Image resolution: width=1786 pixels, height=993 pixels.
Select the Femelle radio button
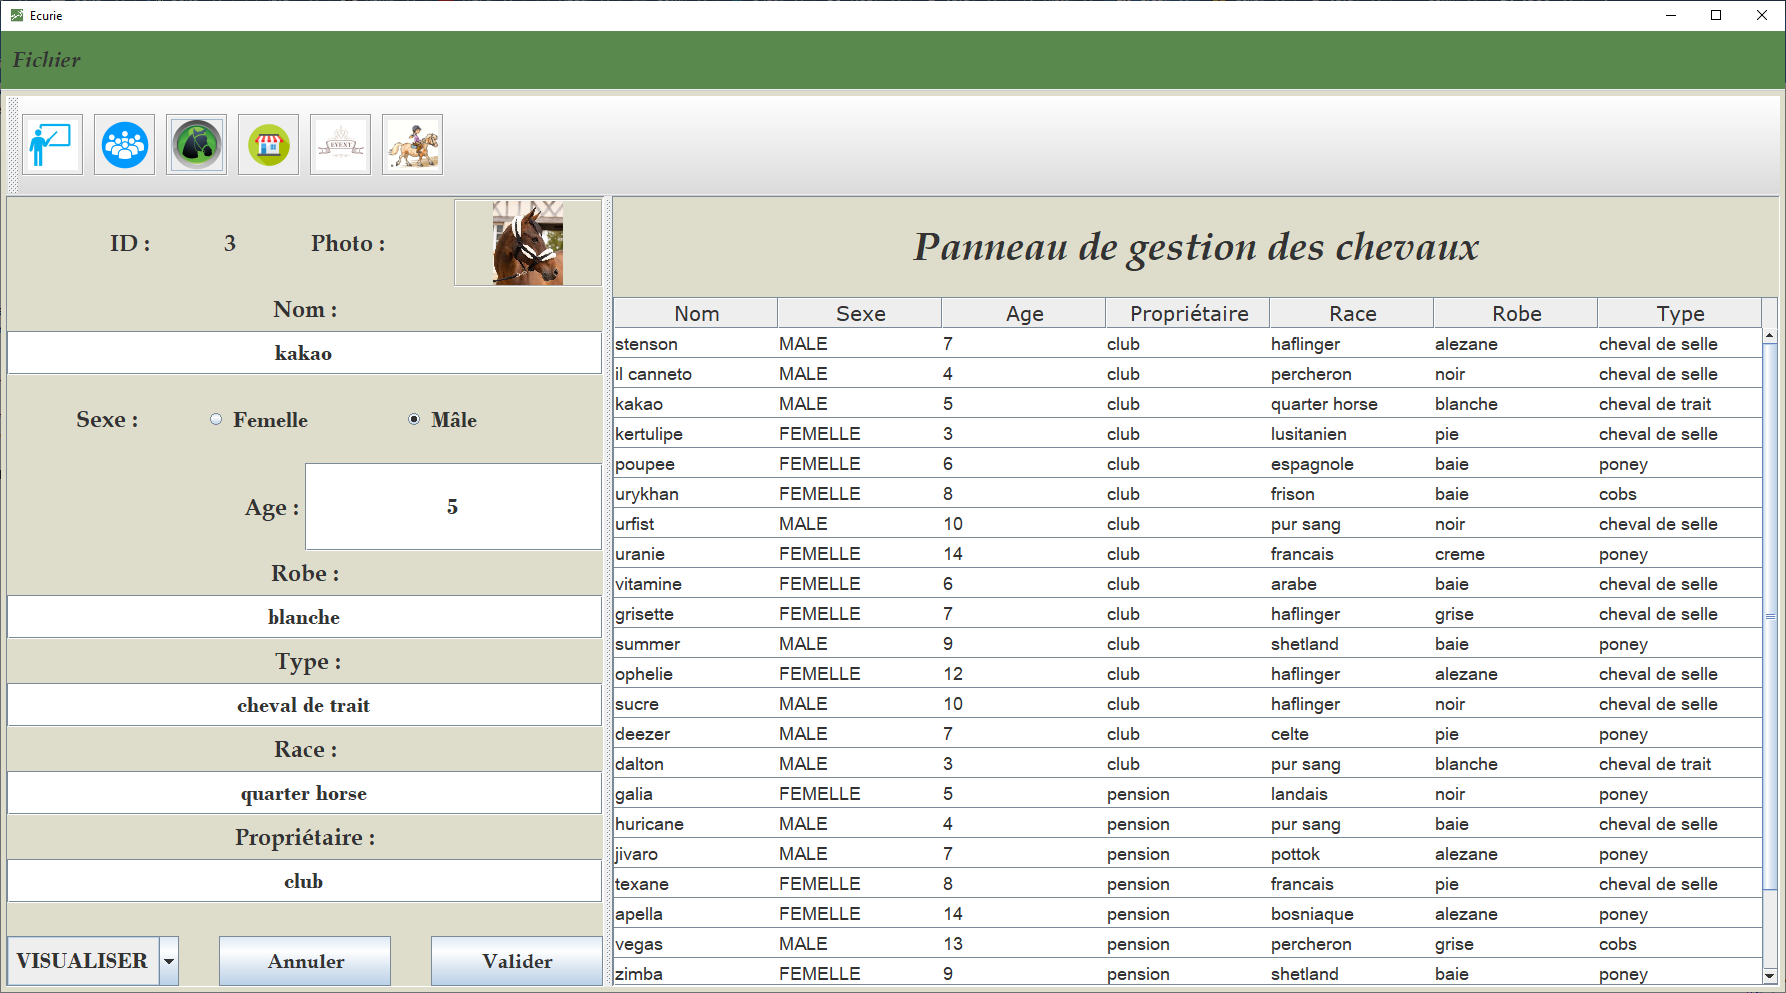coord(216,420)
